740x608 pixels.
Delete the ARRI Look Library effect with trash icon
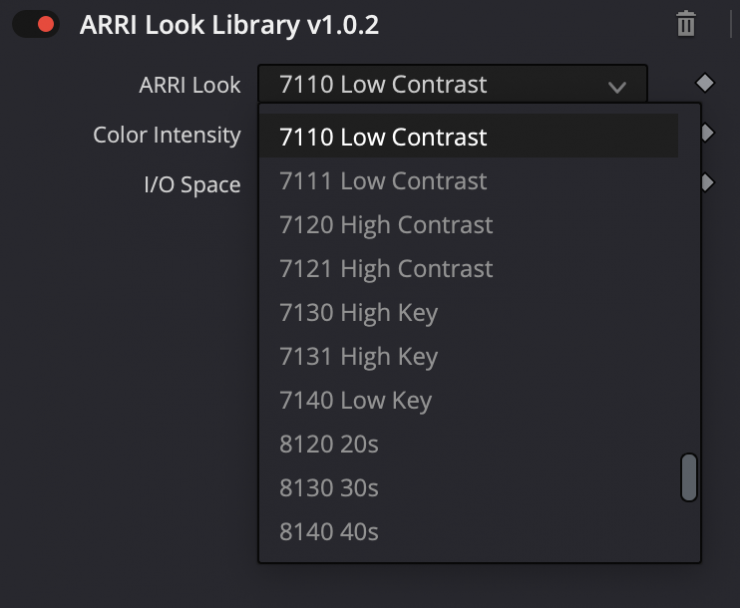(x=686, y=24)
